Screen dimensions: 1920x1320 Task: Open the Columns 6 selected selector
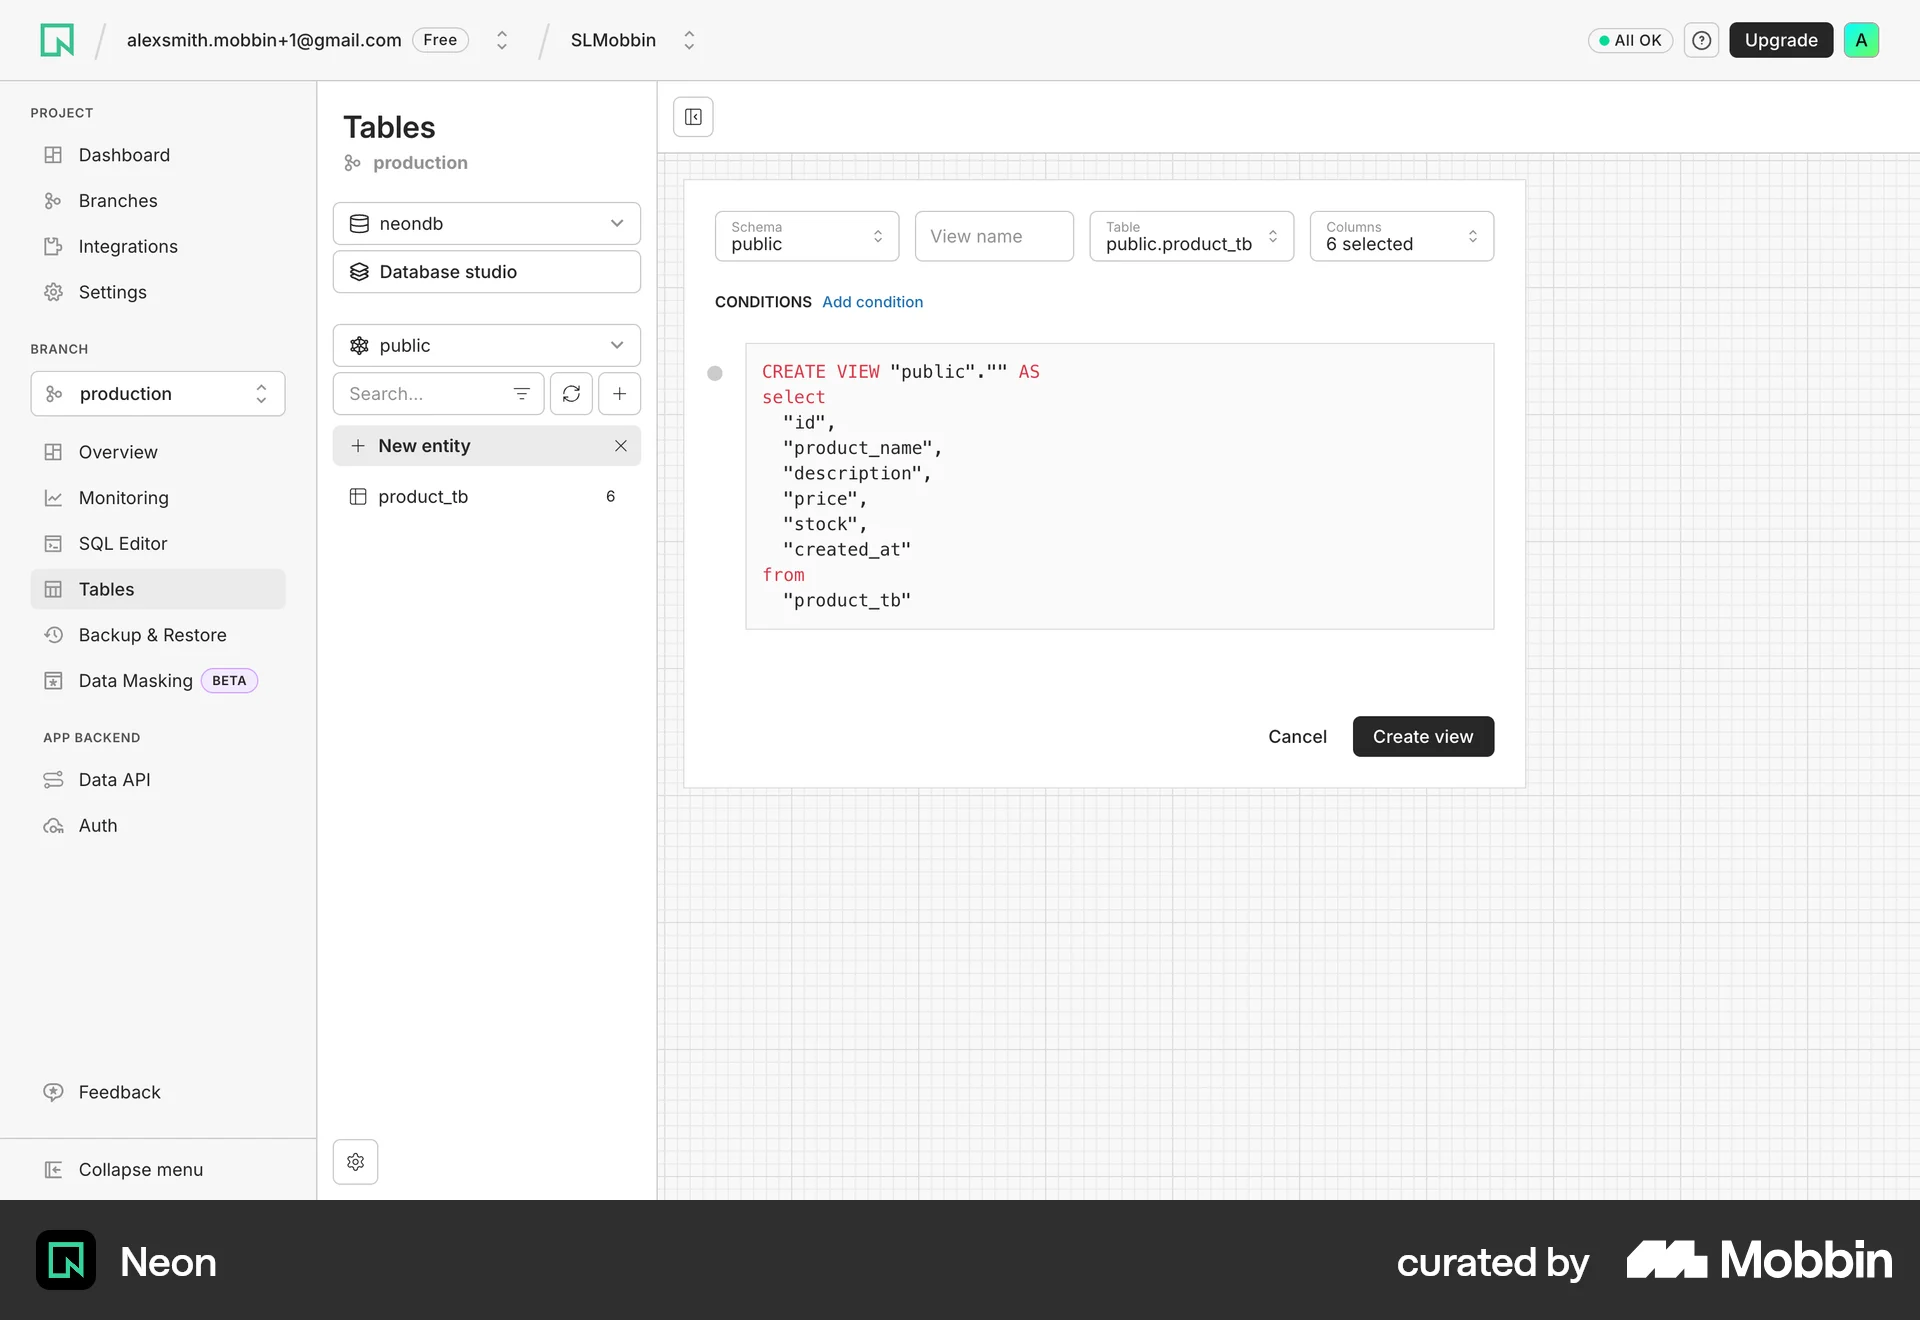1402,237
